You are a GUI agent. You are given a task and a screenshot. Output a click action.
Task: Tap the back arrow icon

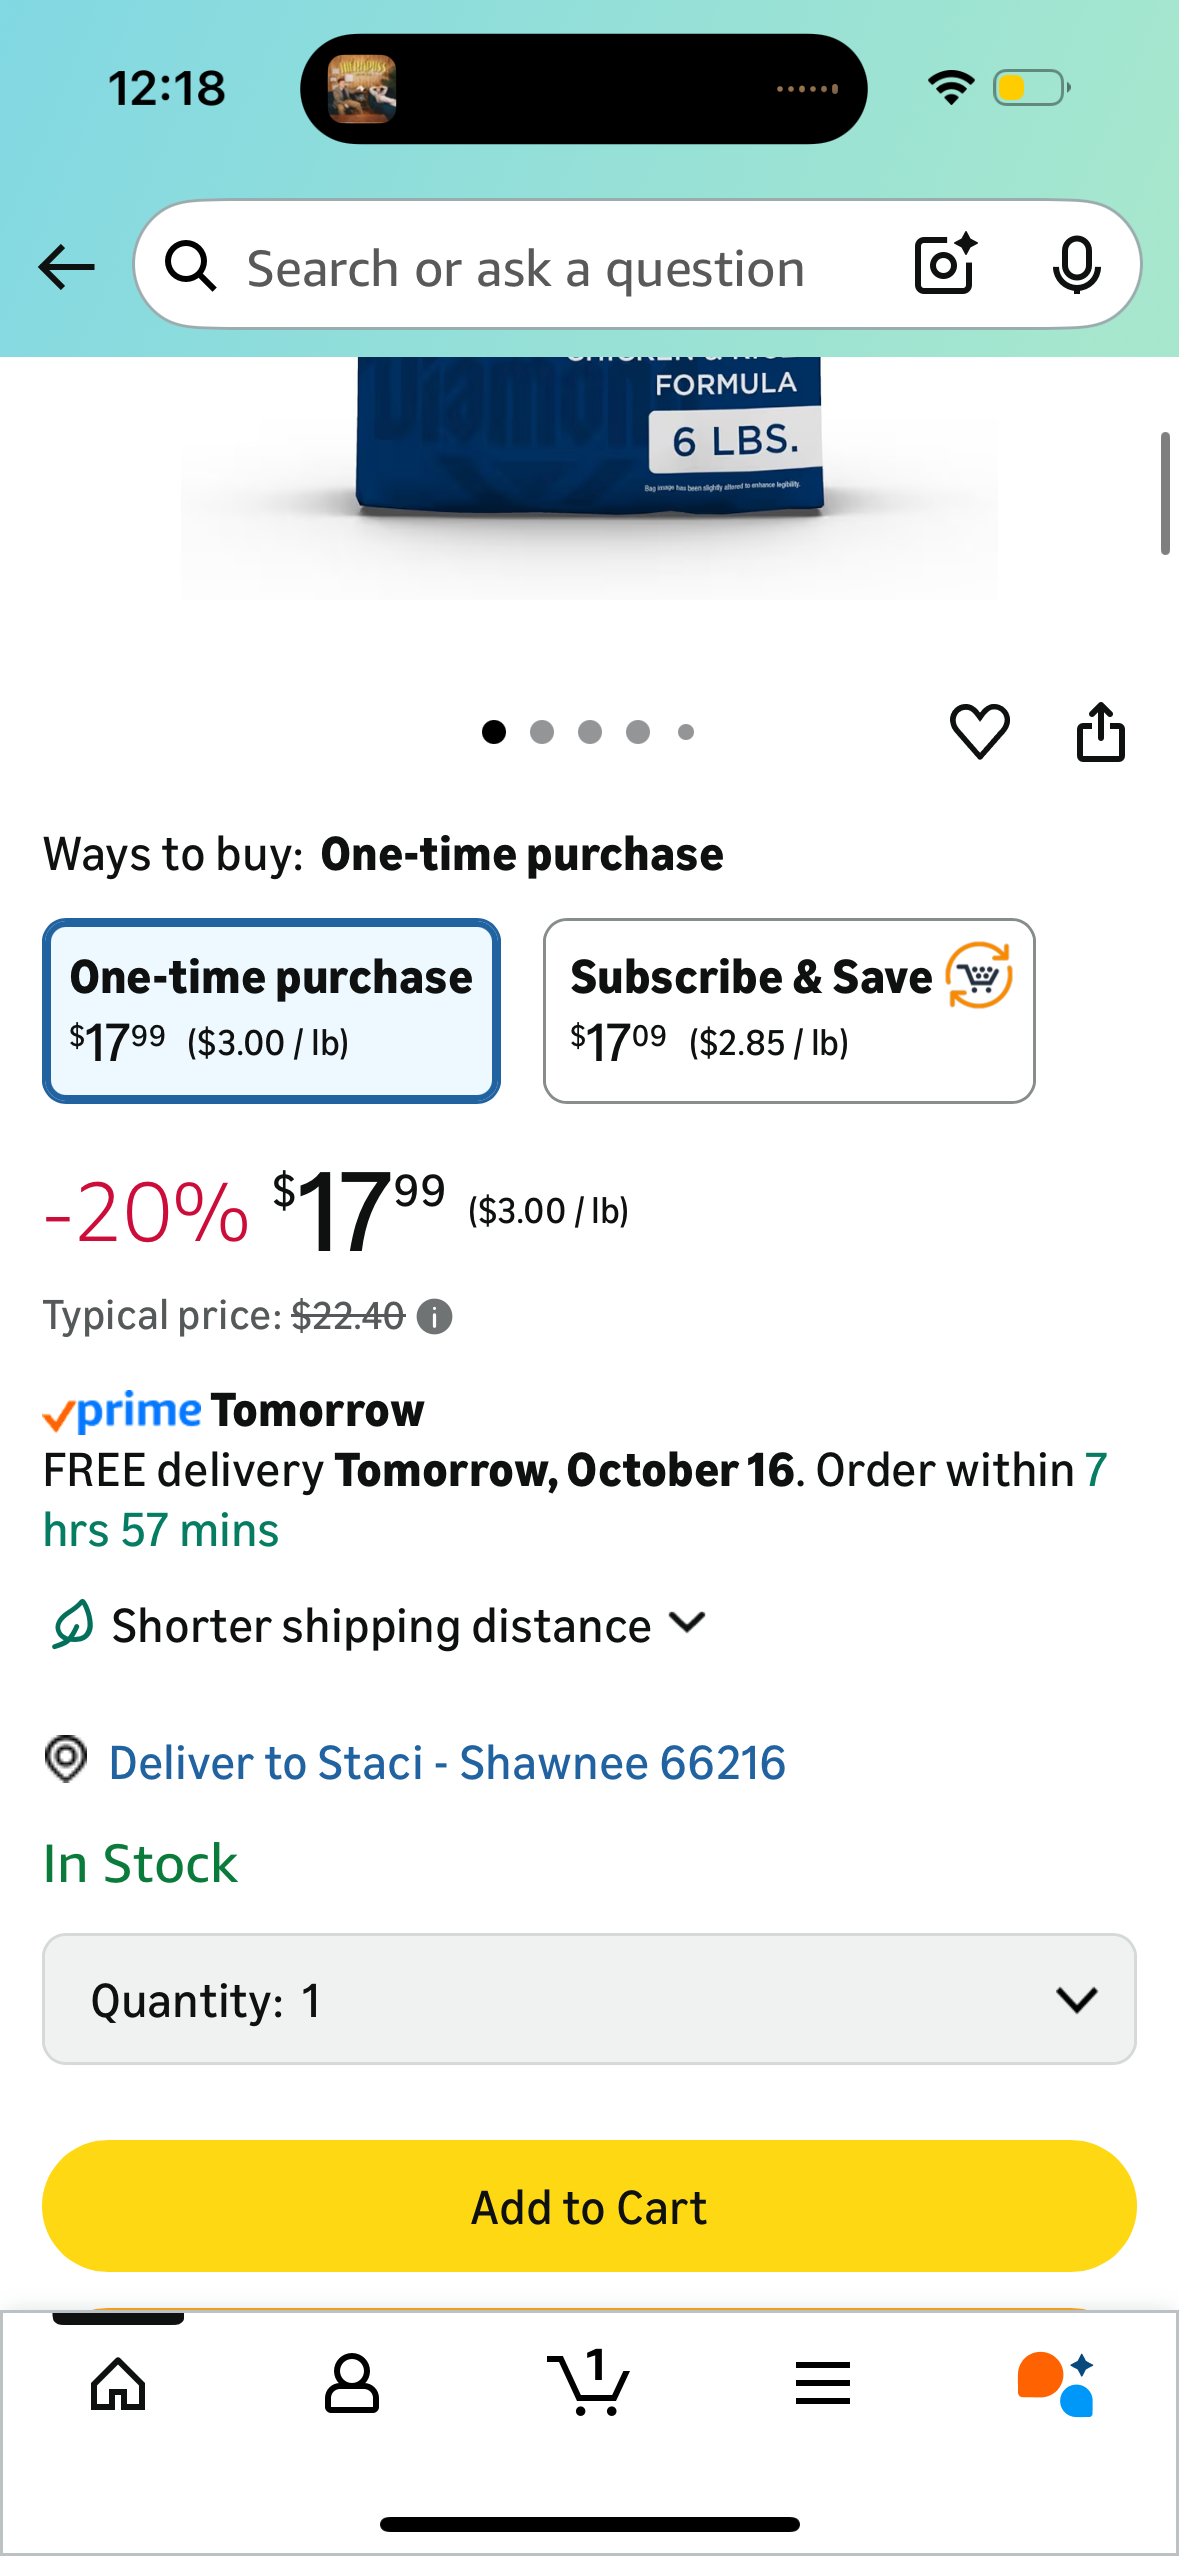coord(66,267)
